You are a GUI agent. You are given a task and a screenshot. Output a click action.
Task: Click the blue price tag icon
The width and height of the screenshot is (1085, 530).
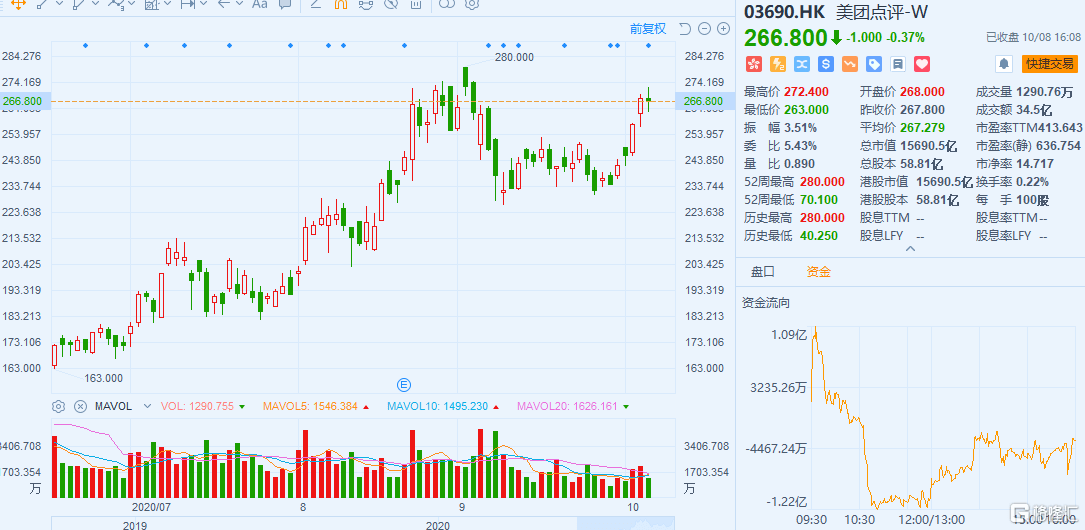(874, 64)
